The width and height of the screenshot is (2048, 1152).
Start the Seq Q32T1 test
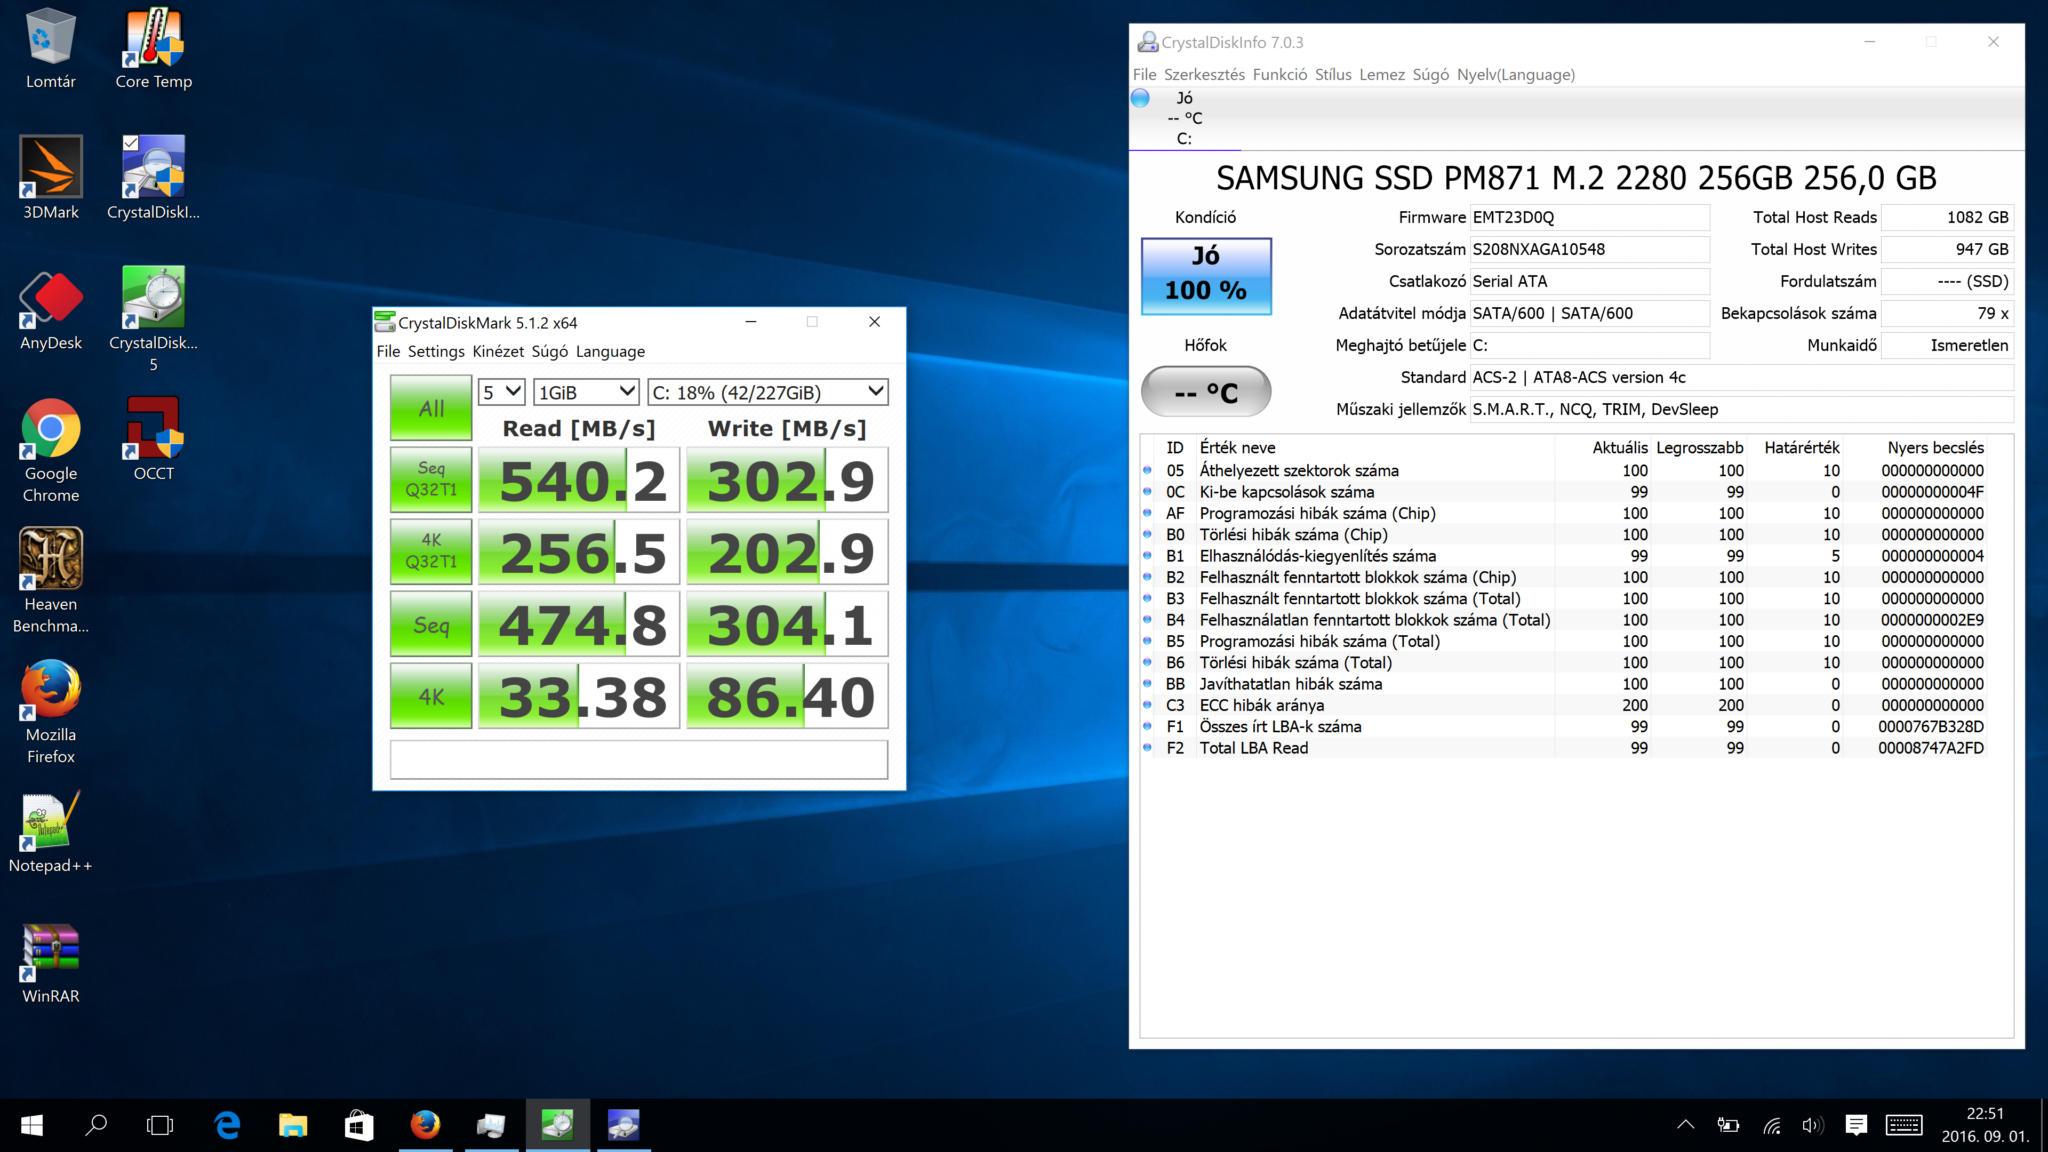[x=430, y=480]
